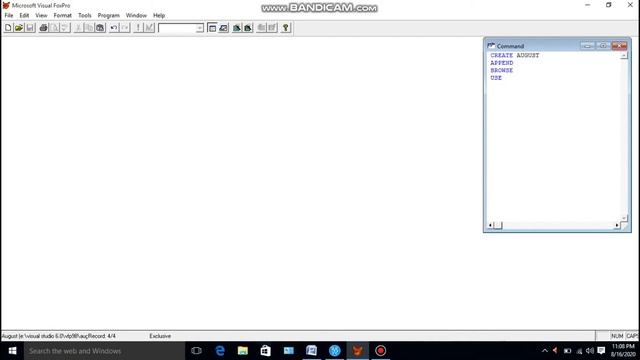Viewport: 640px width, 360px height.
Task: Click the Open file toolbar icon
Action: [x=19, y=28]
